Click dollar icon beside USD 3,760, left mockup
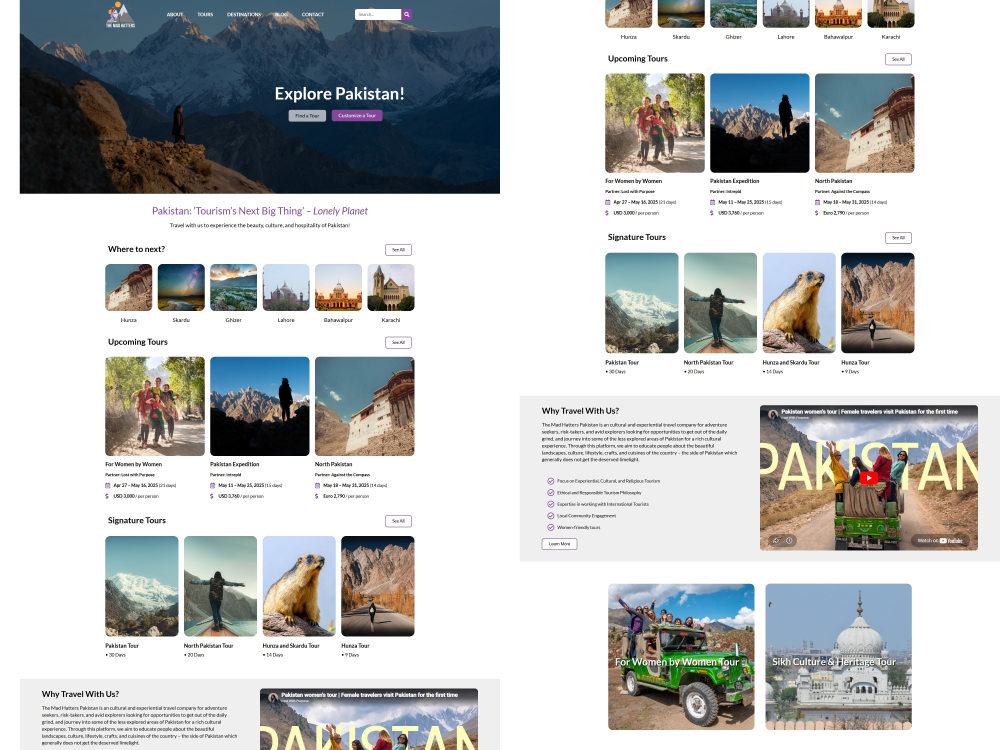Viewport: 1000px width, 750px height. [212, 496]
